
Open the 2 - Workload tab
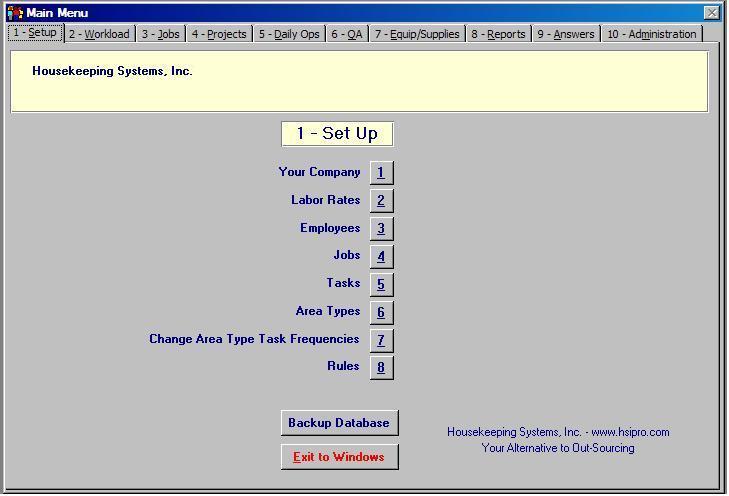coord(99,34)
